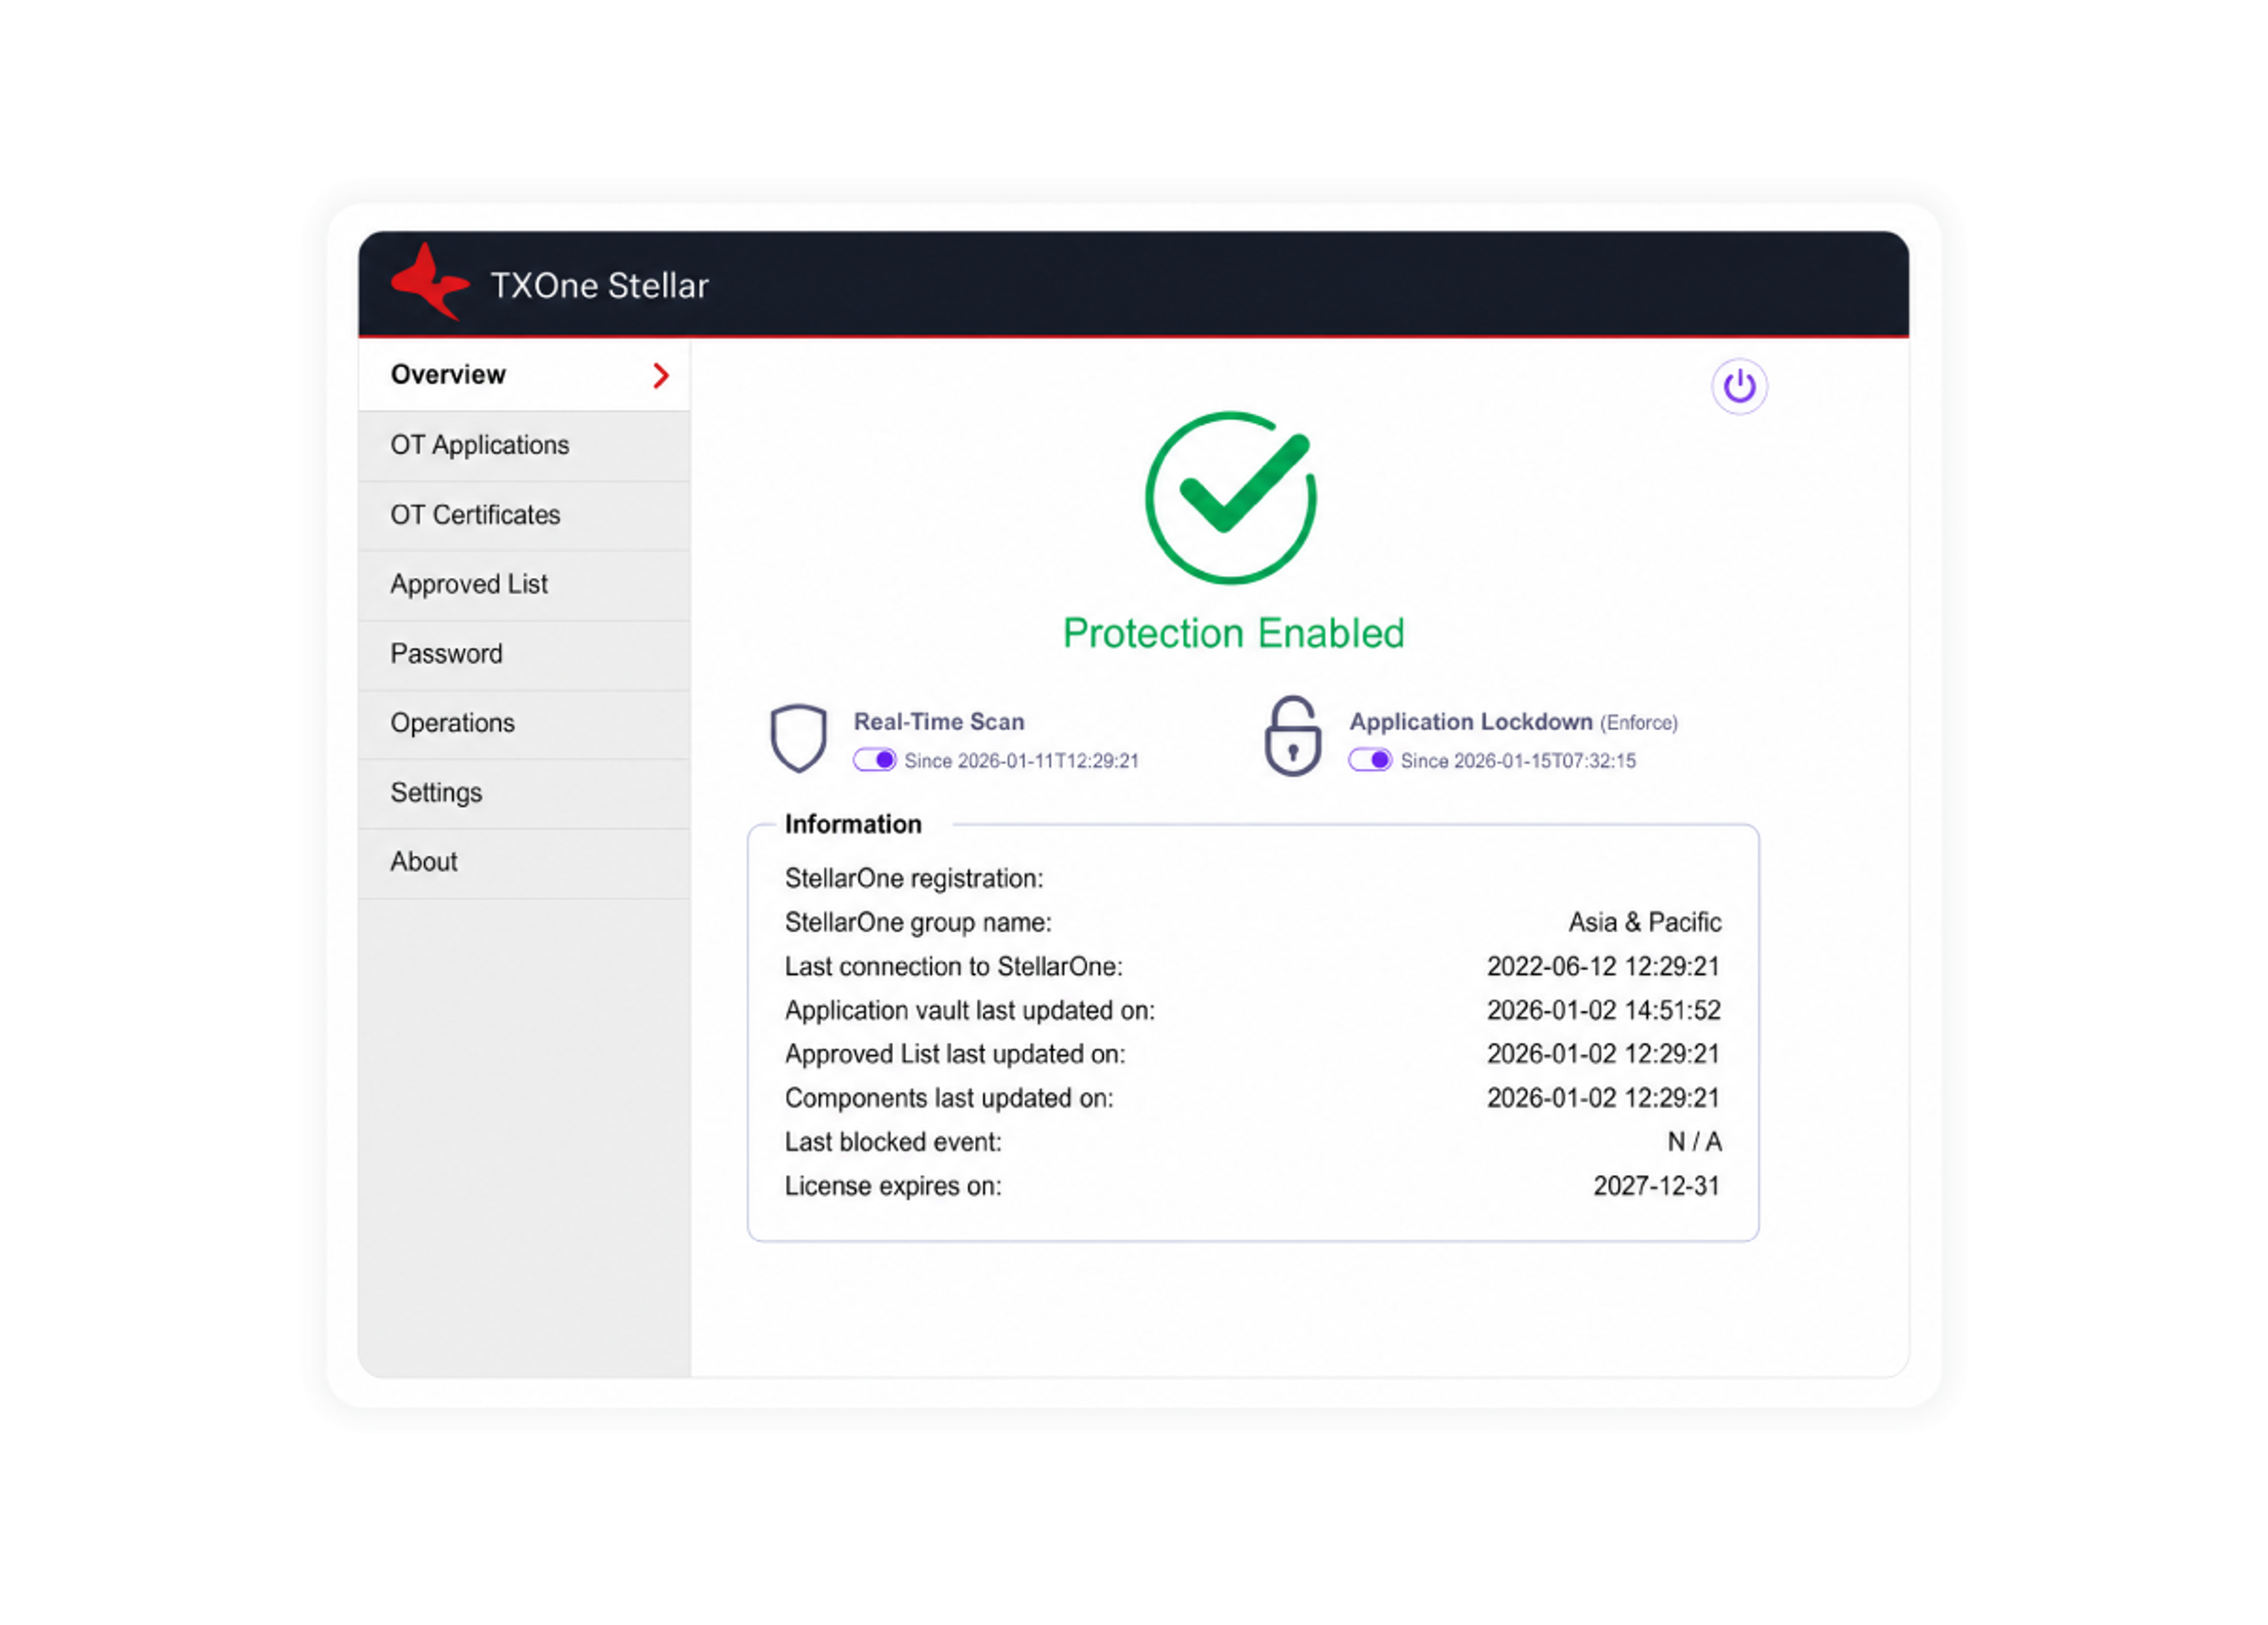
Task: Open the Settings page
Action: (x=524, y=793)
